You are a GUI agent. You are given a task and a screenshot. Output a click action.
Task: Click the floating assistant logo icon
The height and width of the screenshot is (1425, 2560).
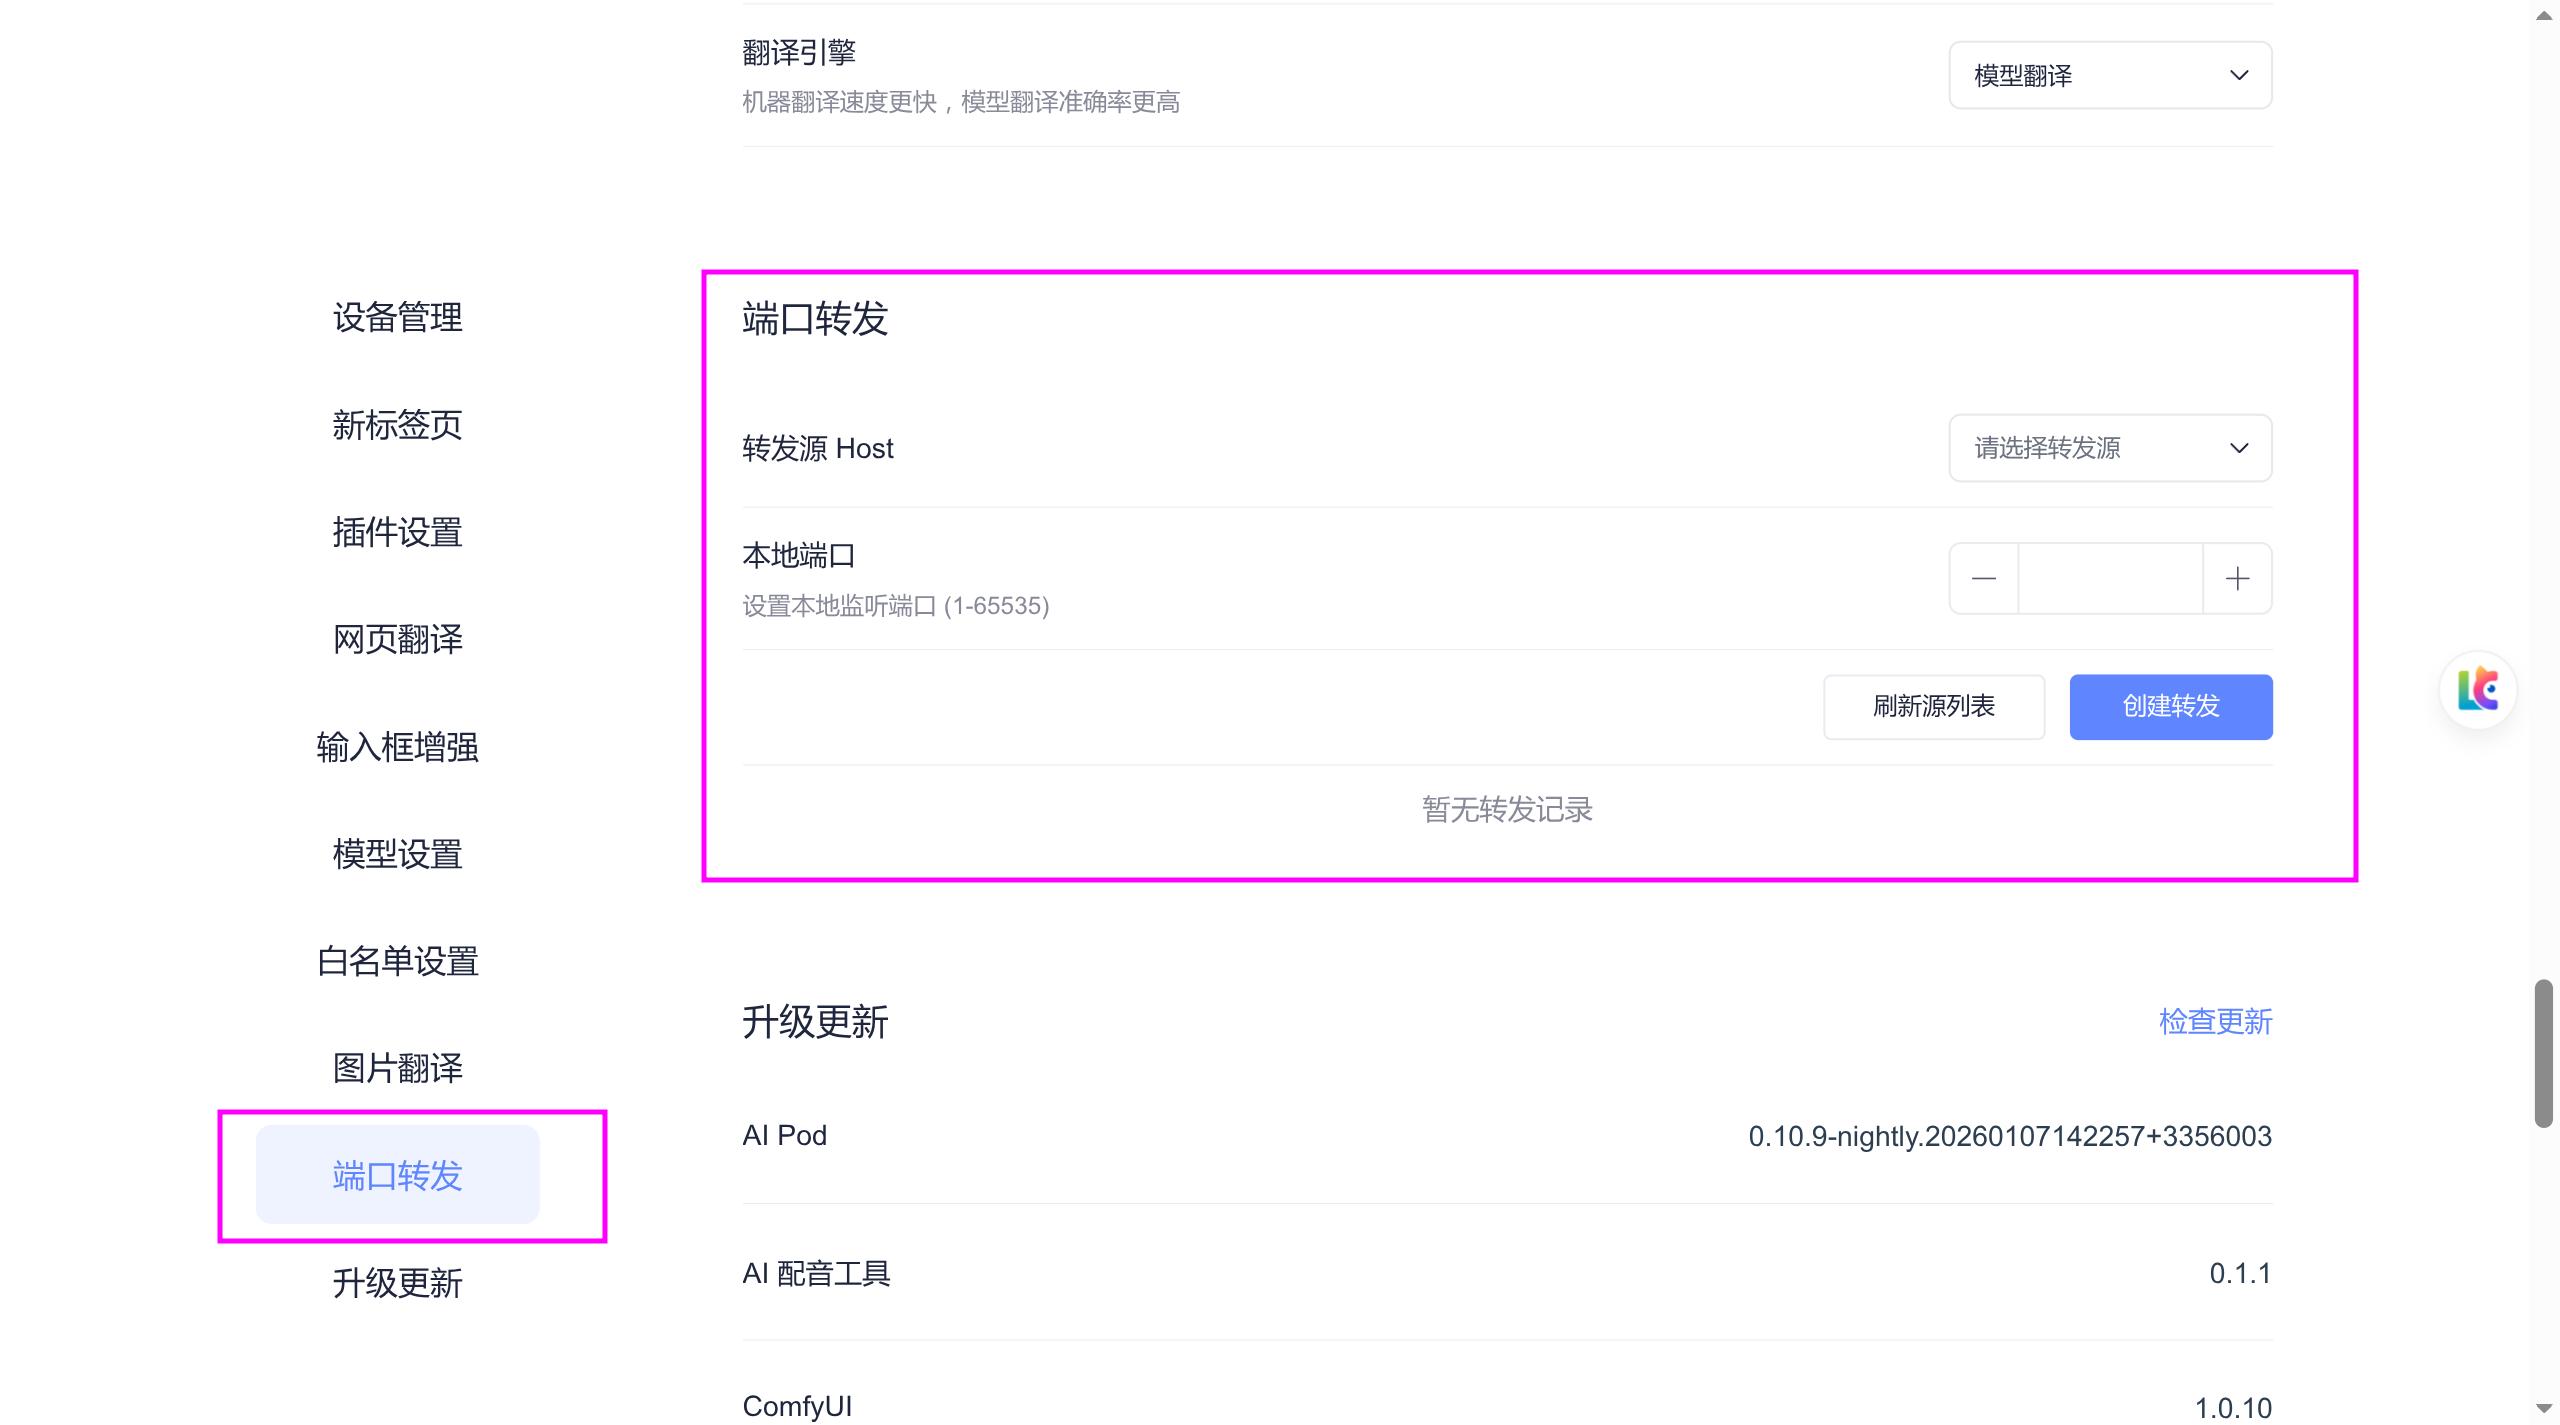[x=2477, y=690]
